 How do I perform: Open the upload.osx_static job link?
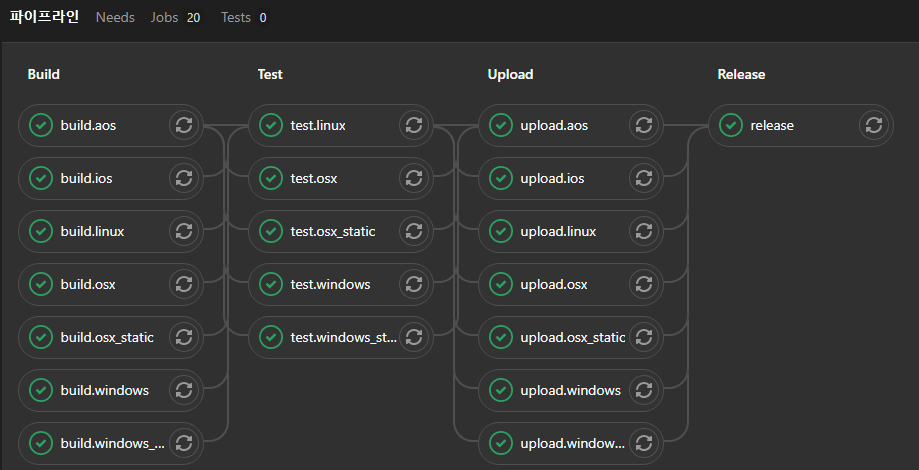pos(573,337)
